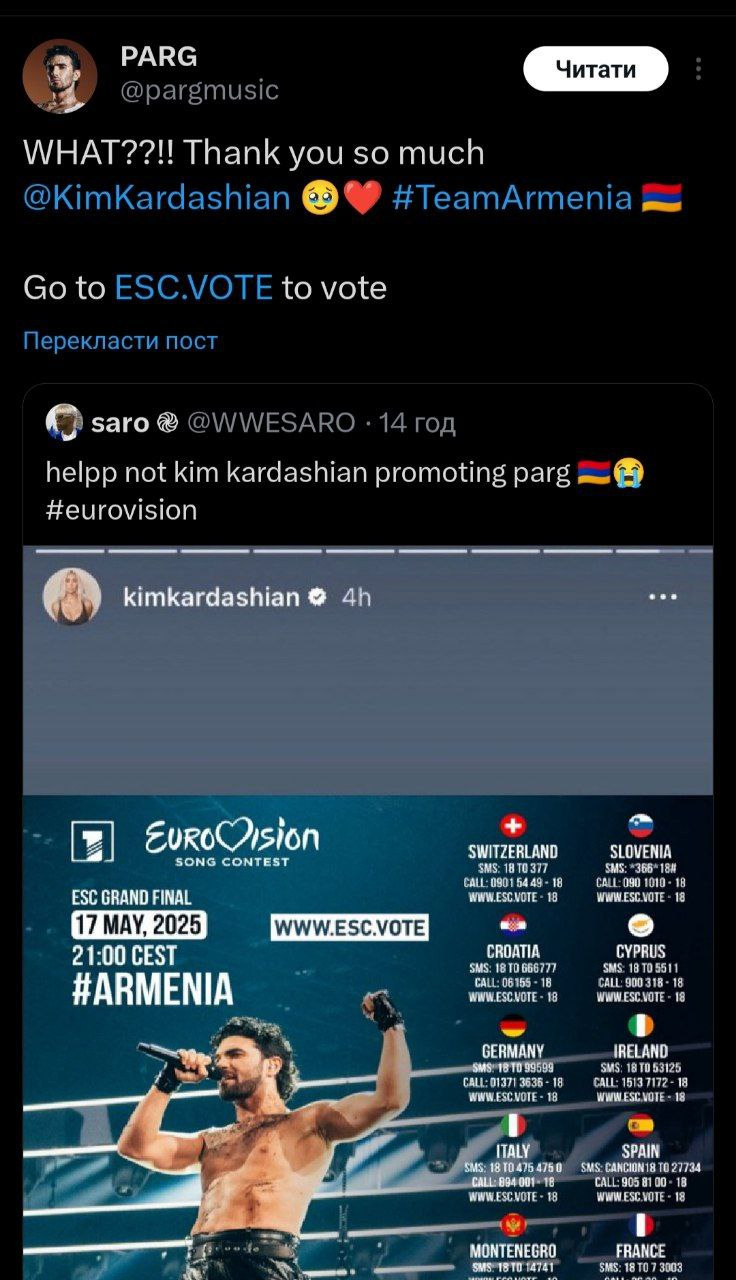
Task: Tap the story progress bar segments
Action: 368,551
